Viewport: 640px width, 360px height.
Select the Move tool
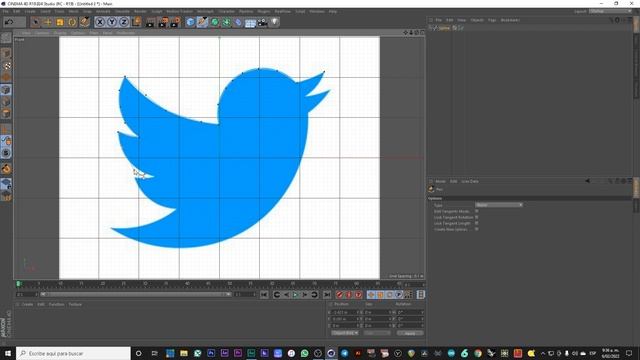48,22
